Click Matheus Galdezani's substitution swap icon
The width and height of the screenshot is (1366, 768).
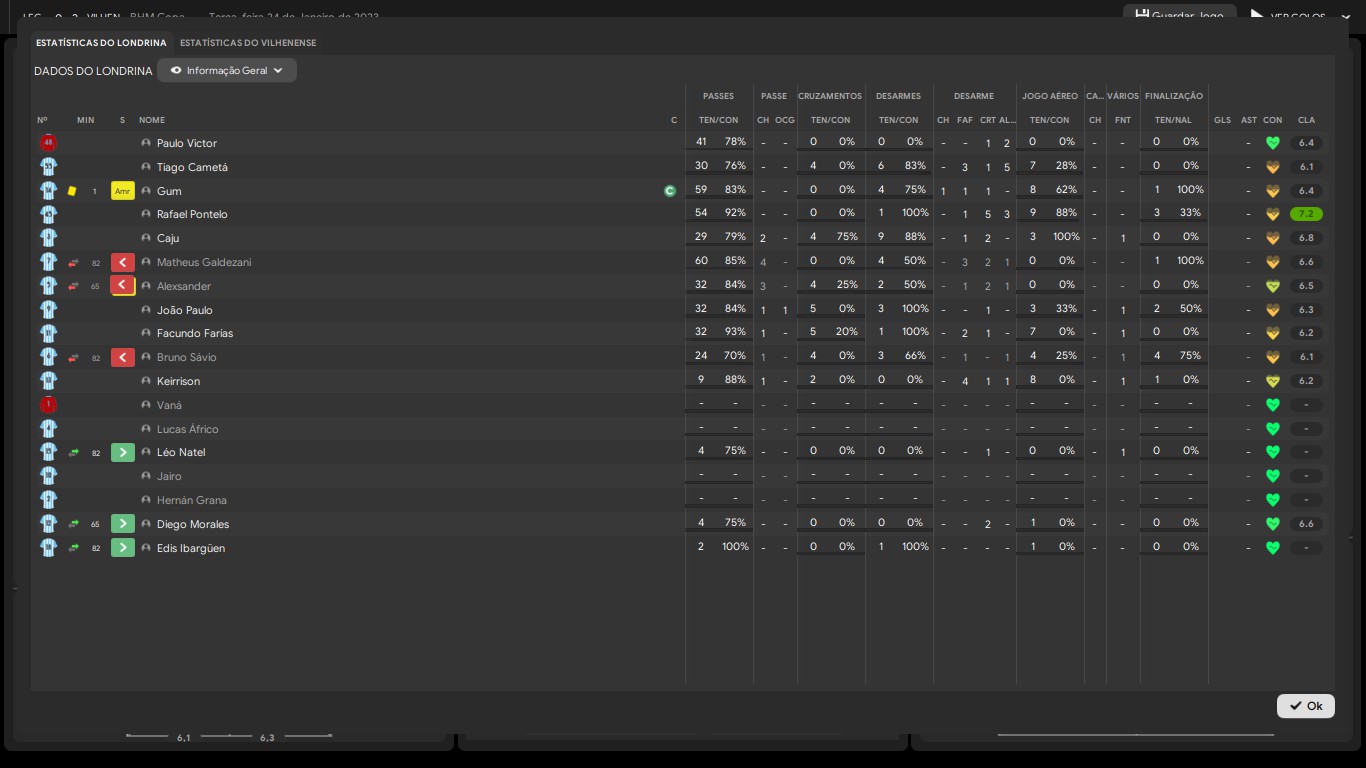point(73,262)
